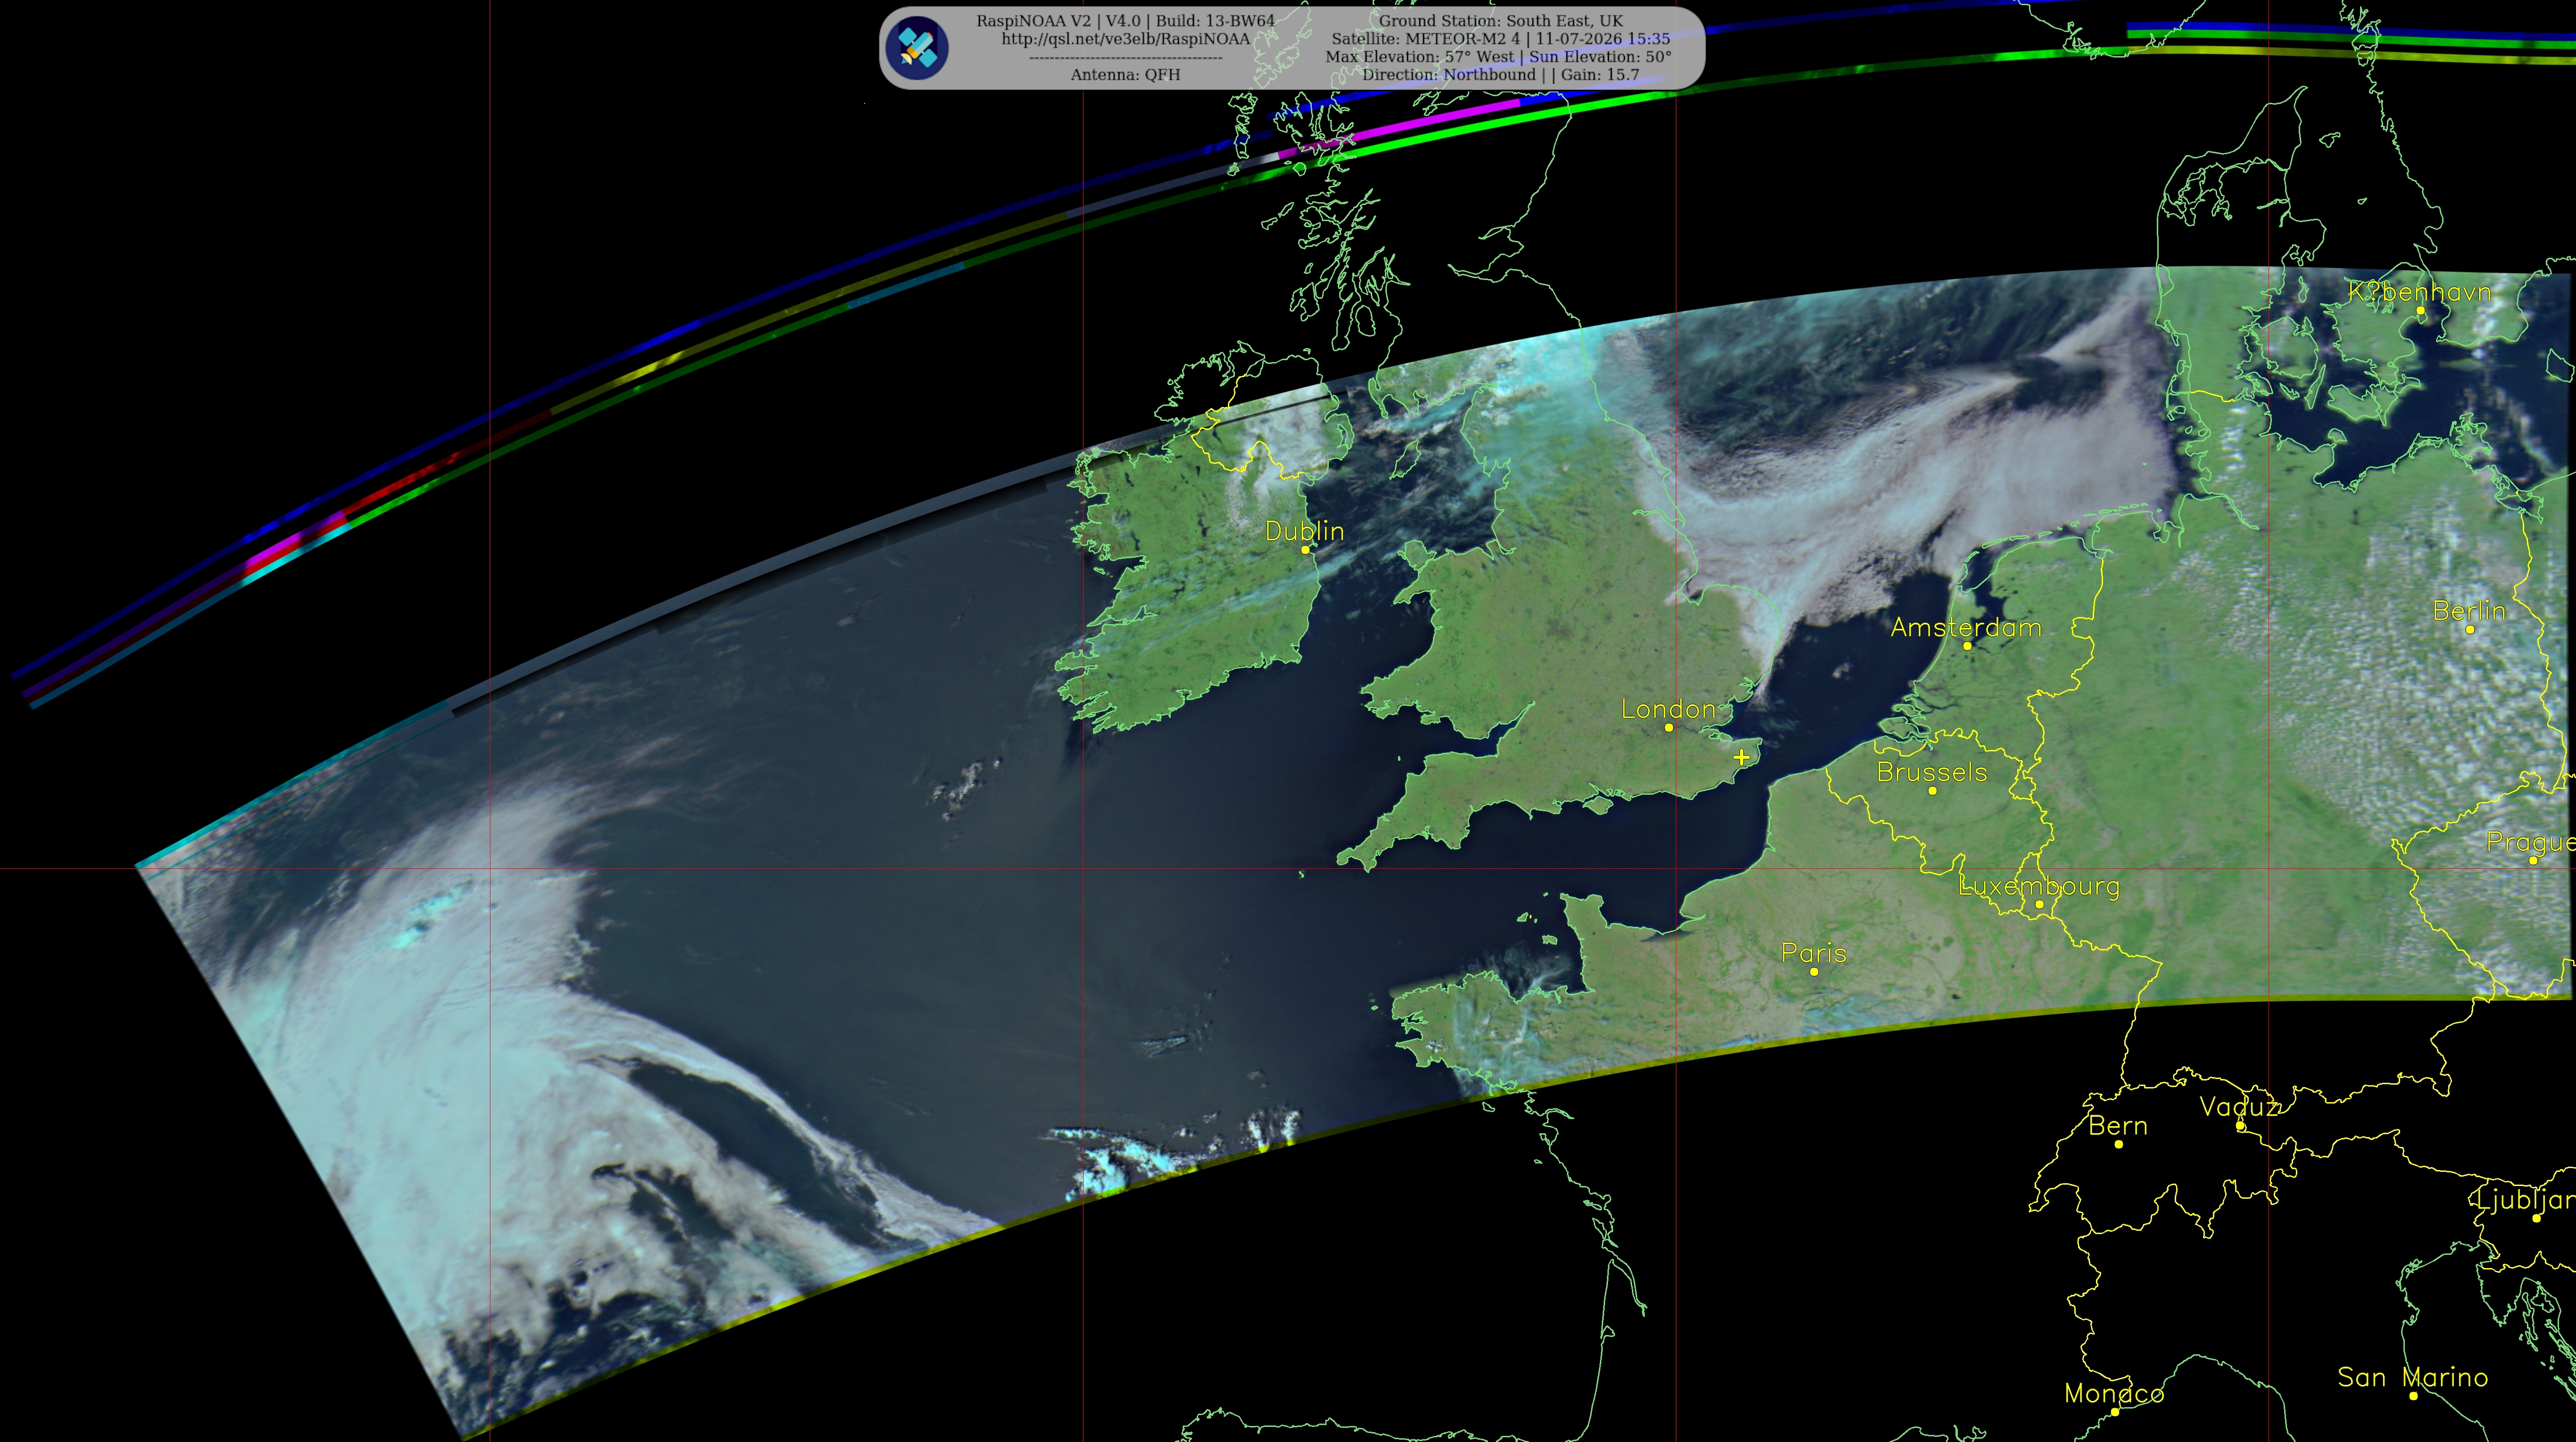Select 'Ground Station: South East, UK' text

[x=1501, y=21]
